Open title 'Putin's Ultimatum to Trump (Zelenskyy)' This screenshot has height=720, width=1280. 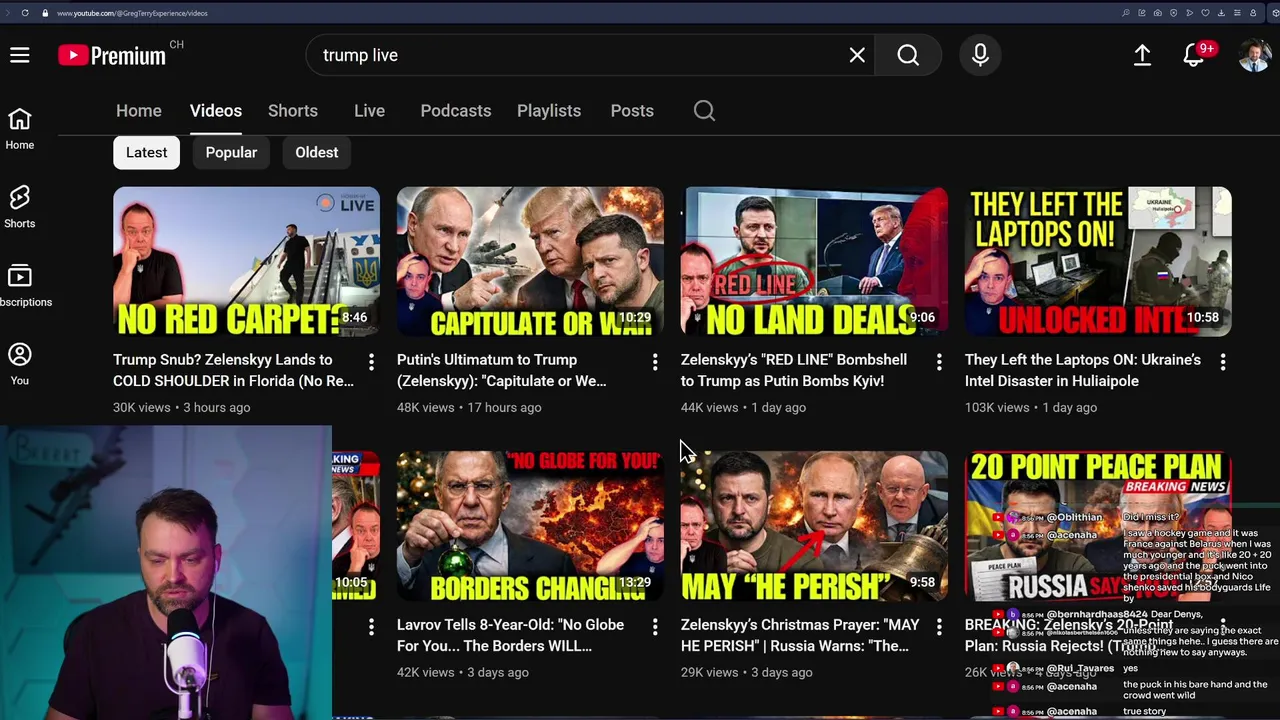(501, 370)
